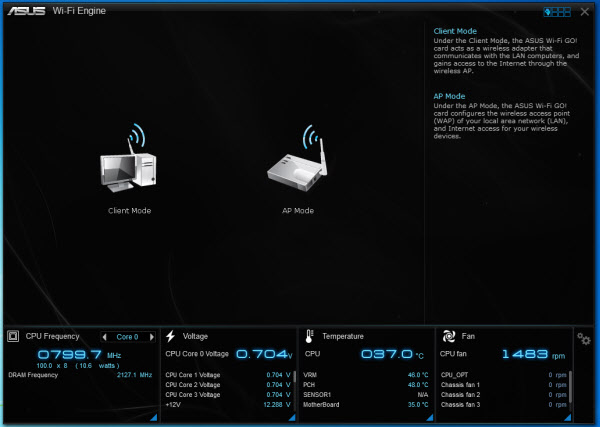This screenshot has width=600, height=427.
Task: Click the CPU Frequency panel title
Action: click(x=52, y=336)
